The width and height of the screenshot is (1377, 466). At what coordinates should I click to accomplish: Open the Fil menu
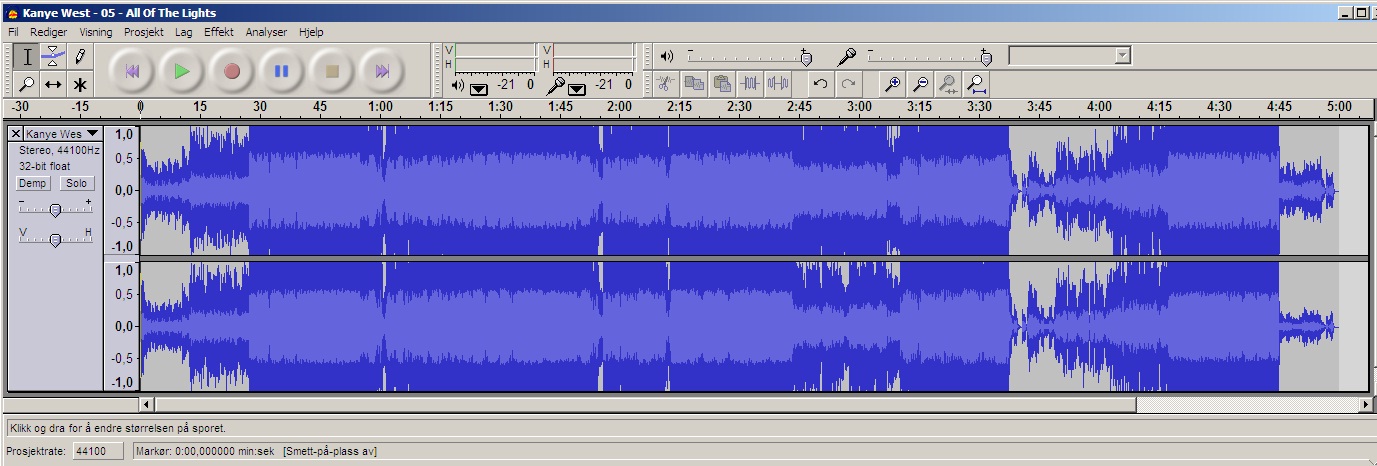(x=13, y=32)
